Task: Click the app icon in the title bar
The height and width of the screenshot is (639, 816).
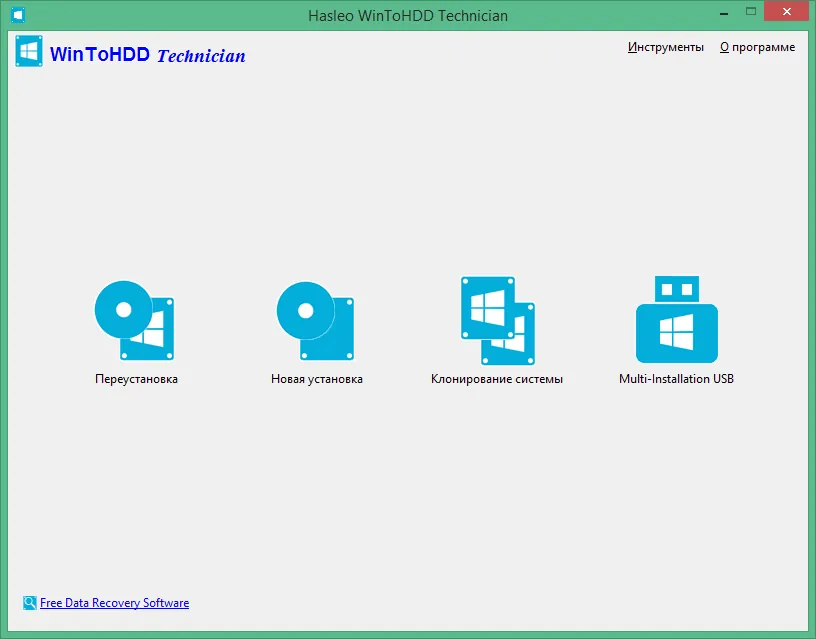Action: [x=18, y=15]
